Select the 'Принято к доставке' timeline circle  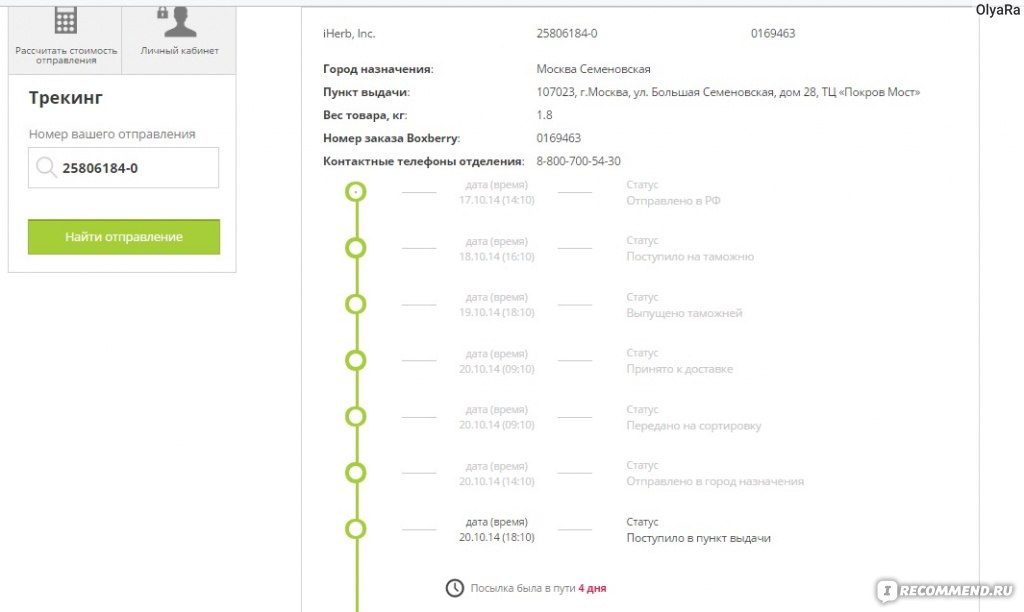355,361
